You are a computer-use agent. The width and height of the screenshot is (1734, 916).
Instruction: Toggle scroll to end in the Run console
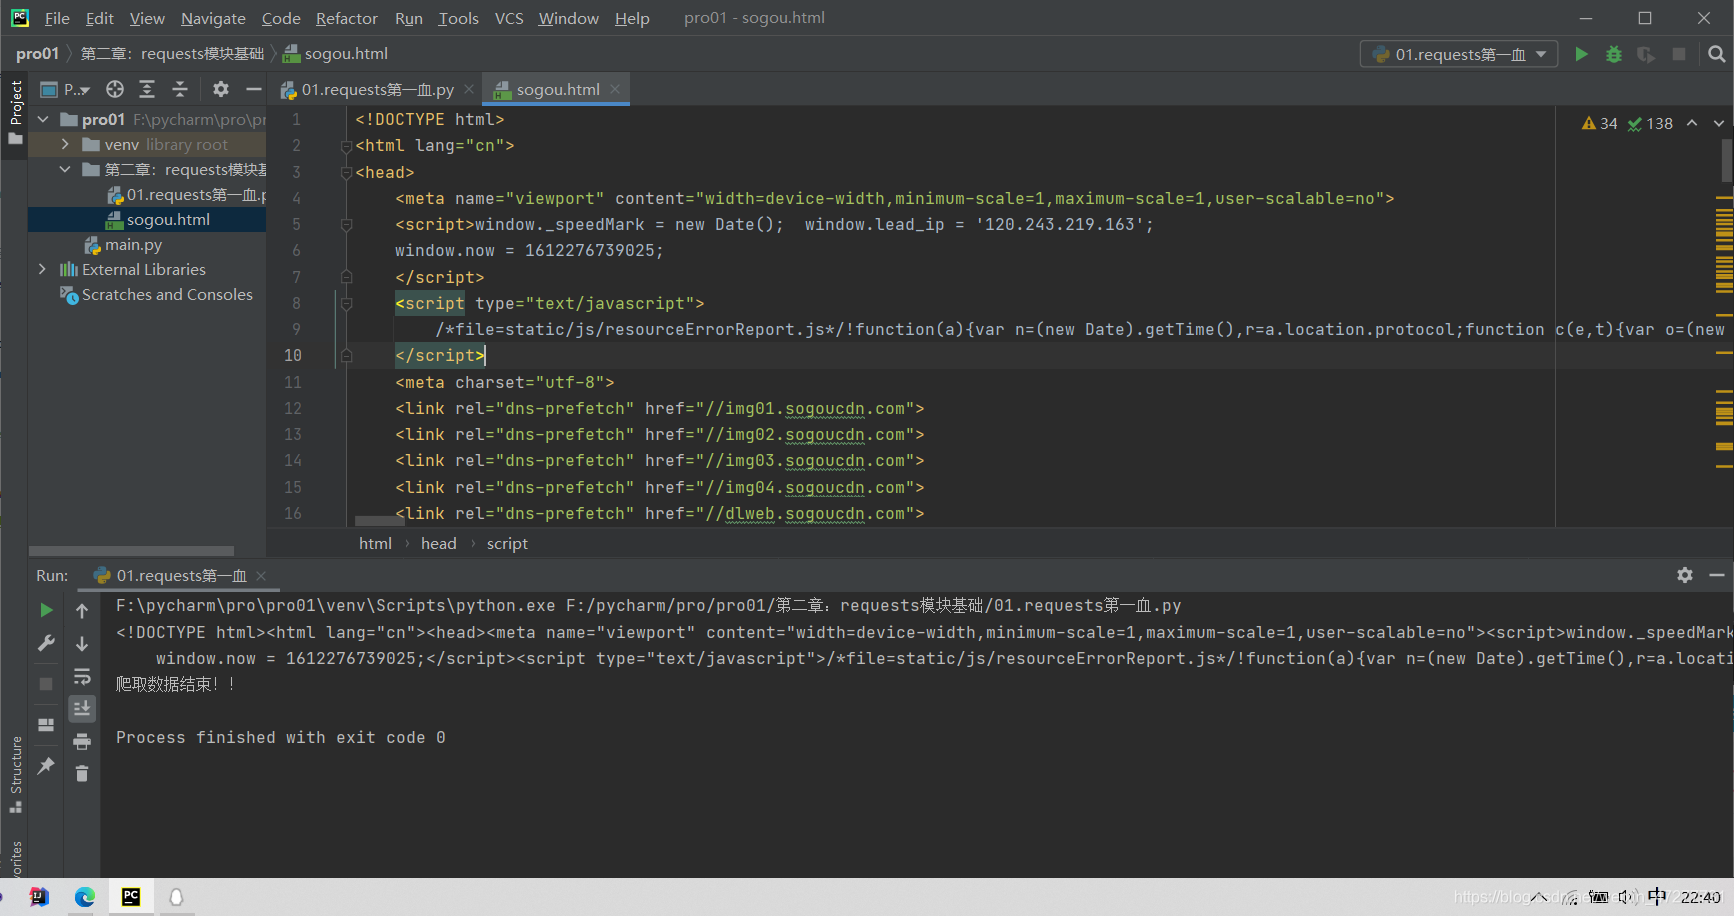(x=82, y=708)
